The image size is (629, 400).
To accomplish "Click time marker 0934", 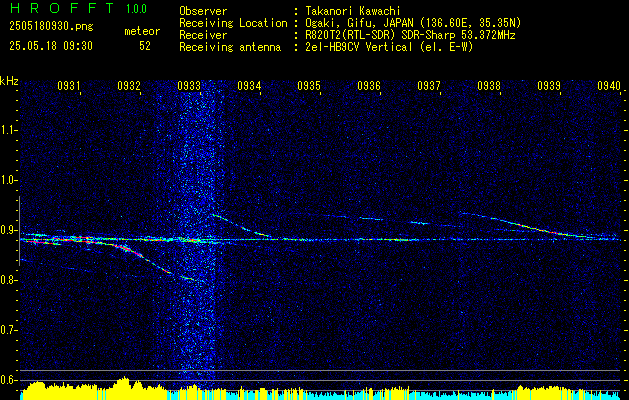I will (249, 85).
